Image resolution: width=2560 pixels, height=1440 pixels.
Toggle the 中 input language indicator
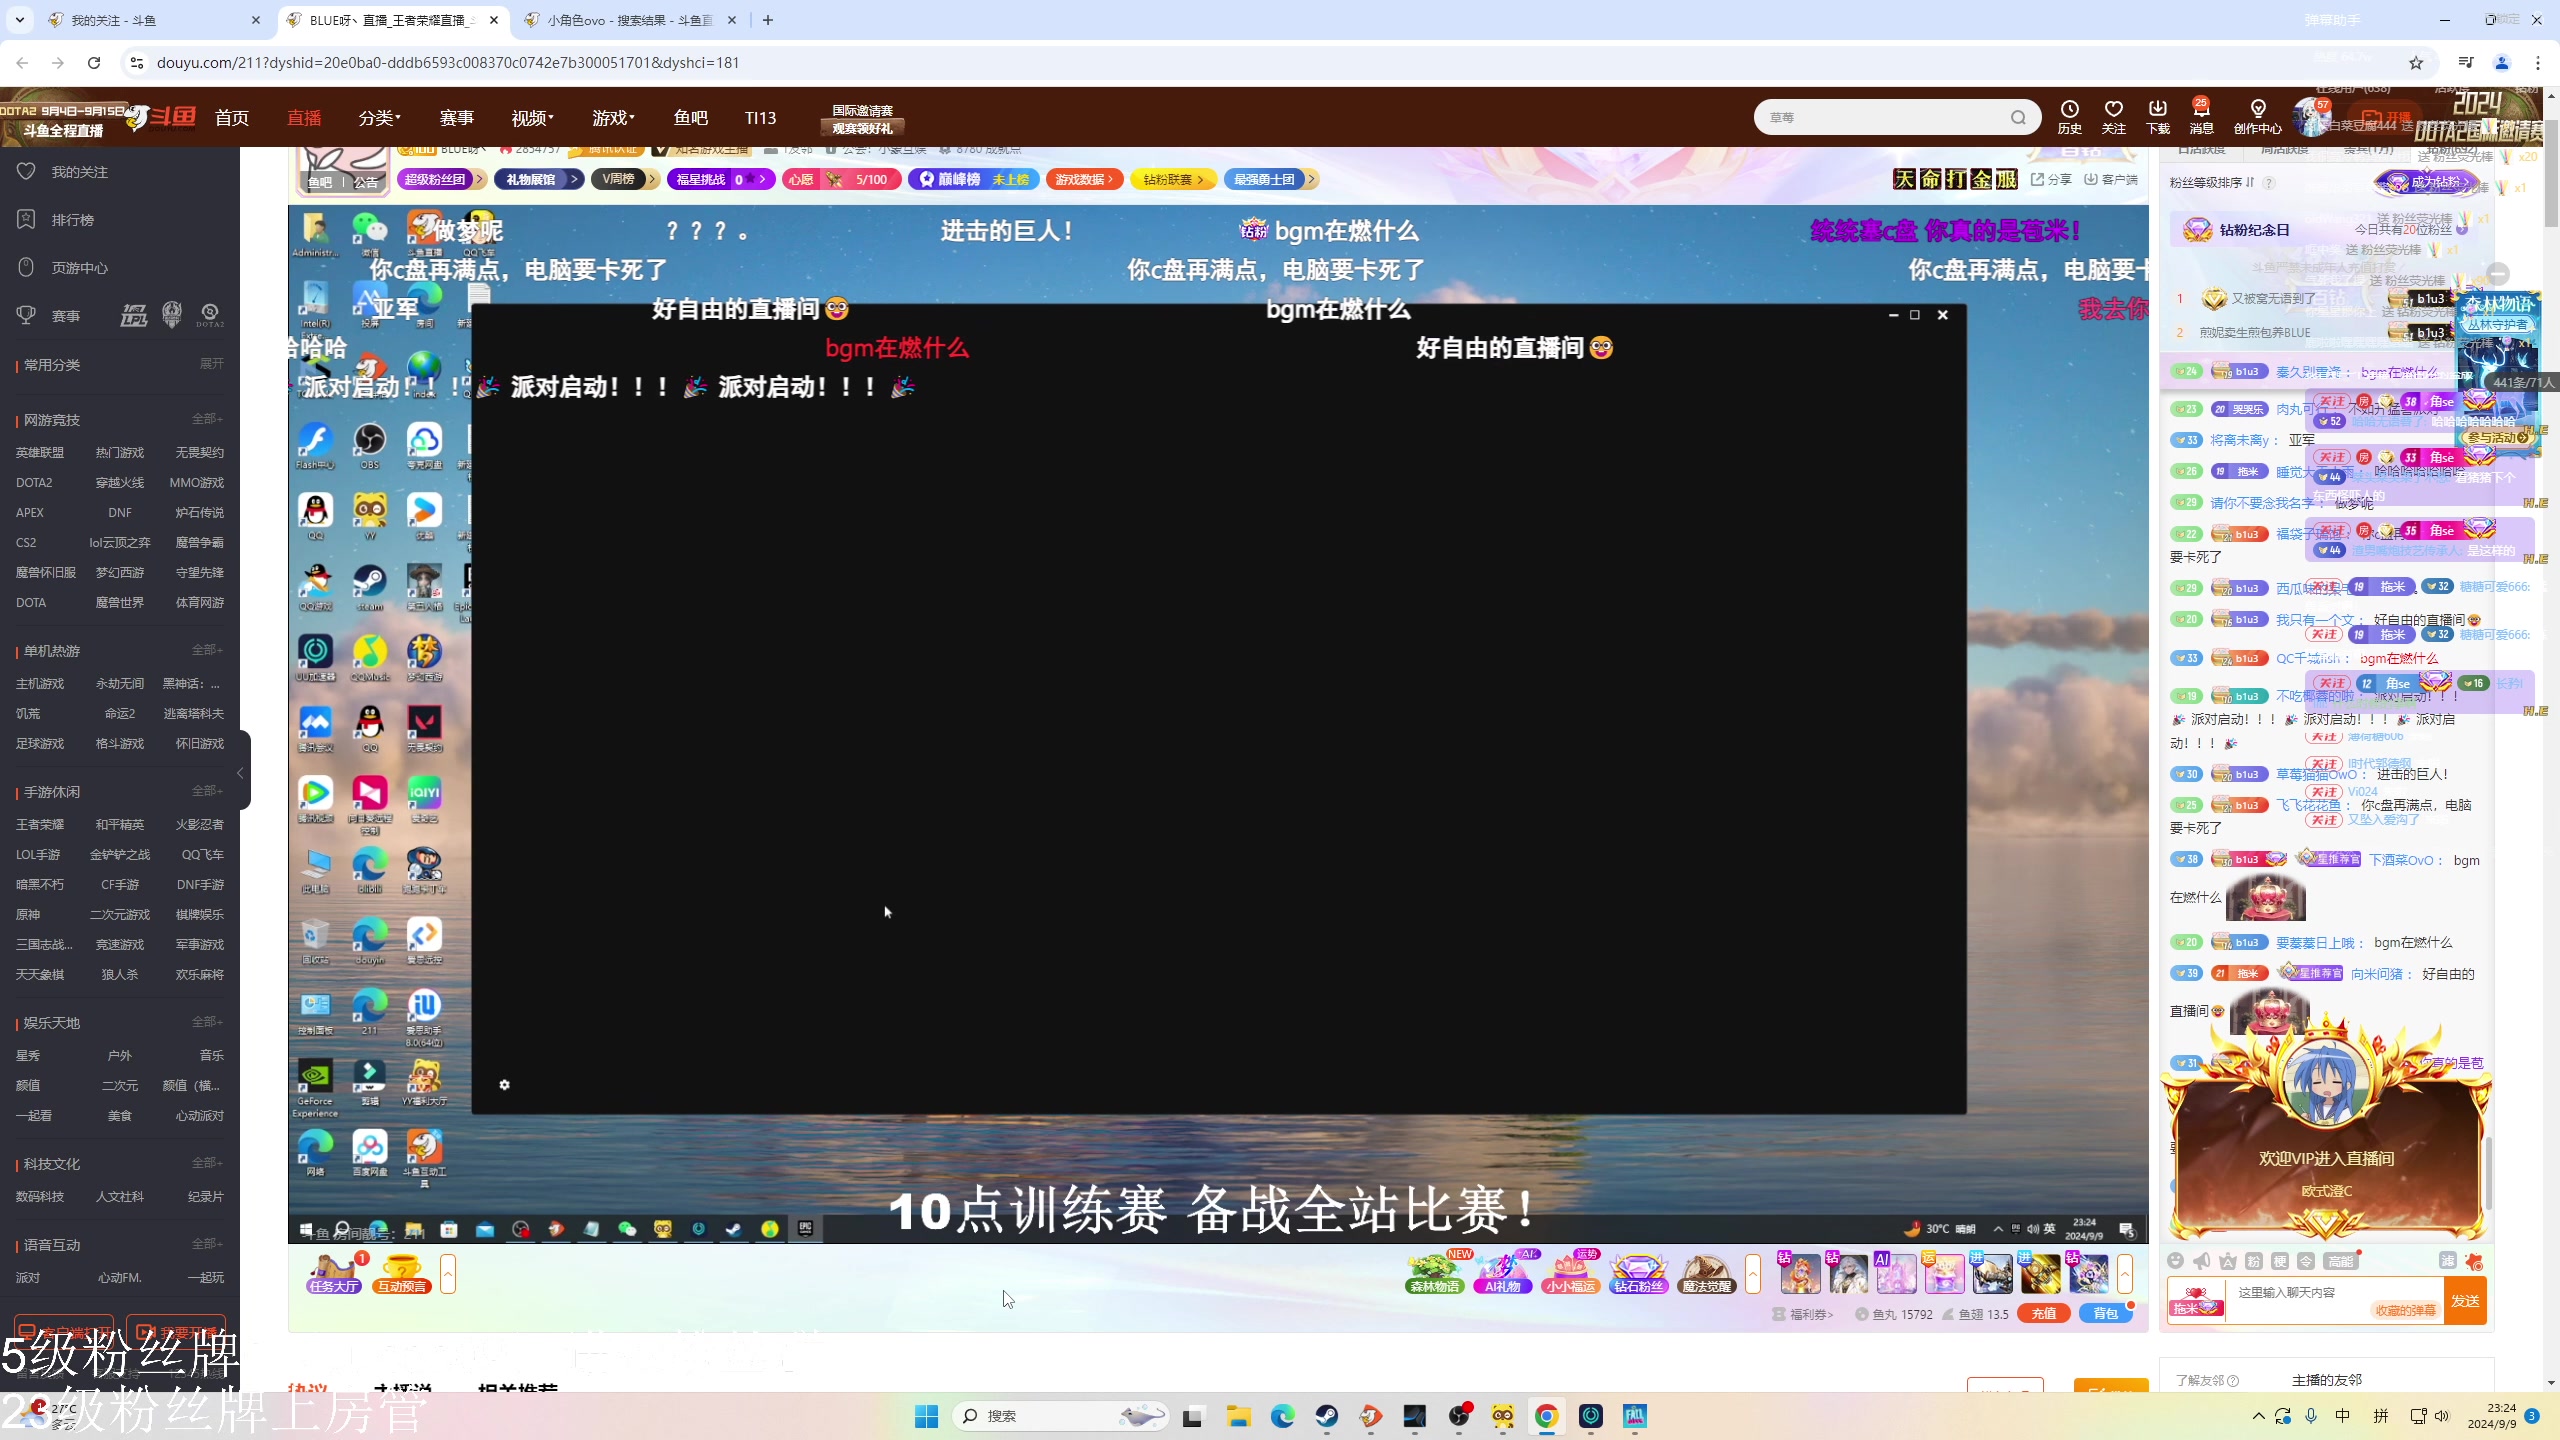(2342, 1416)
